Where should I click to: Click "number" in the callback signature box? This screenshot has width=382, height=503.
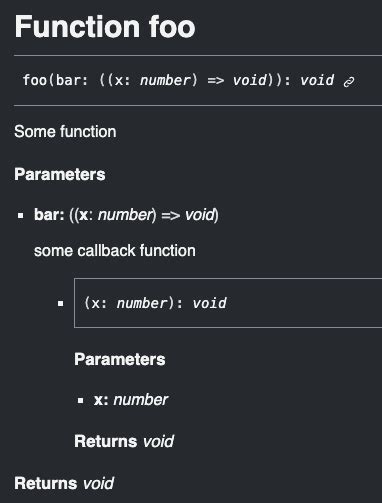pos(142,303)
